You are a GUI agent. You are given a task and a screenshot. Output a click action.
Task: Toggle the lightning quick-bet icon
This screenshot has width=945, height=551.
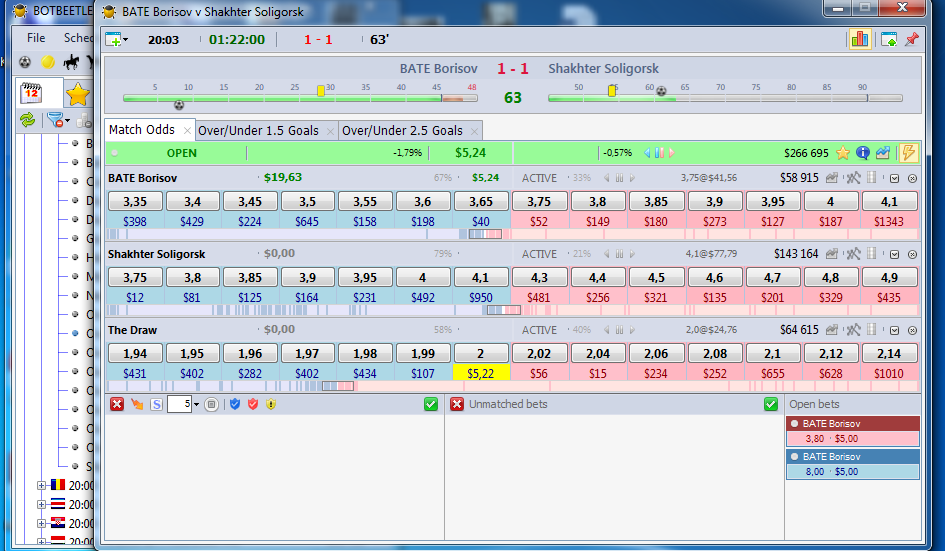[x=908, y=153]
